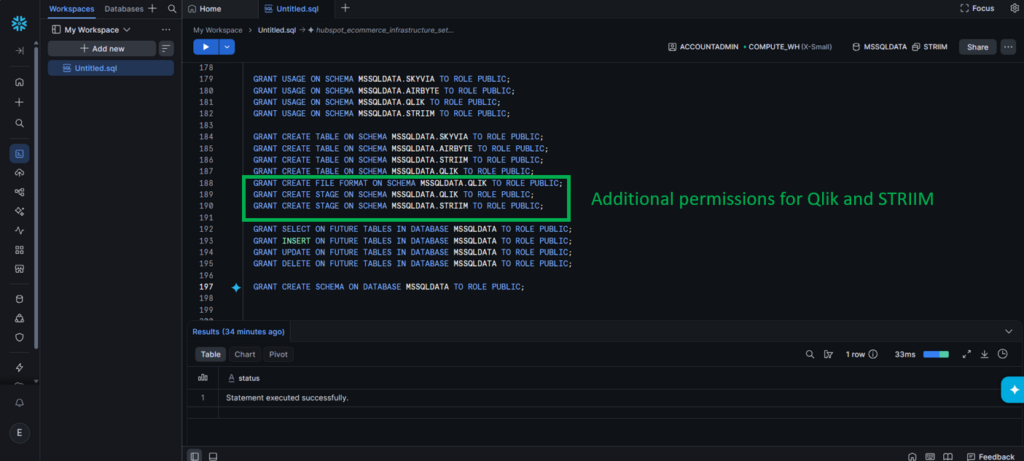
Task: Open the Feedback link in status bar
Action: [x=990, y=456]
